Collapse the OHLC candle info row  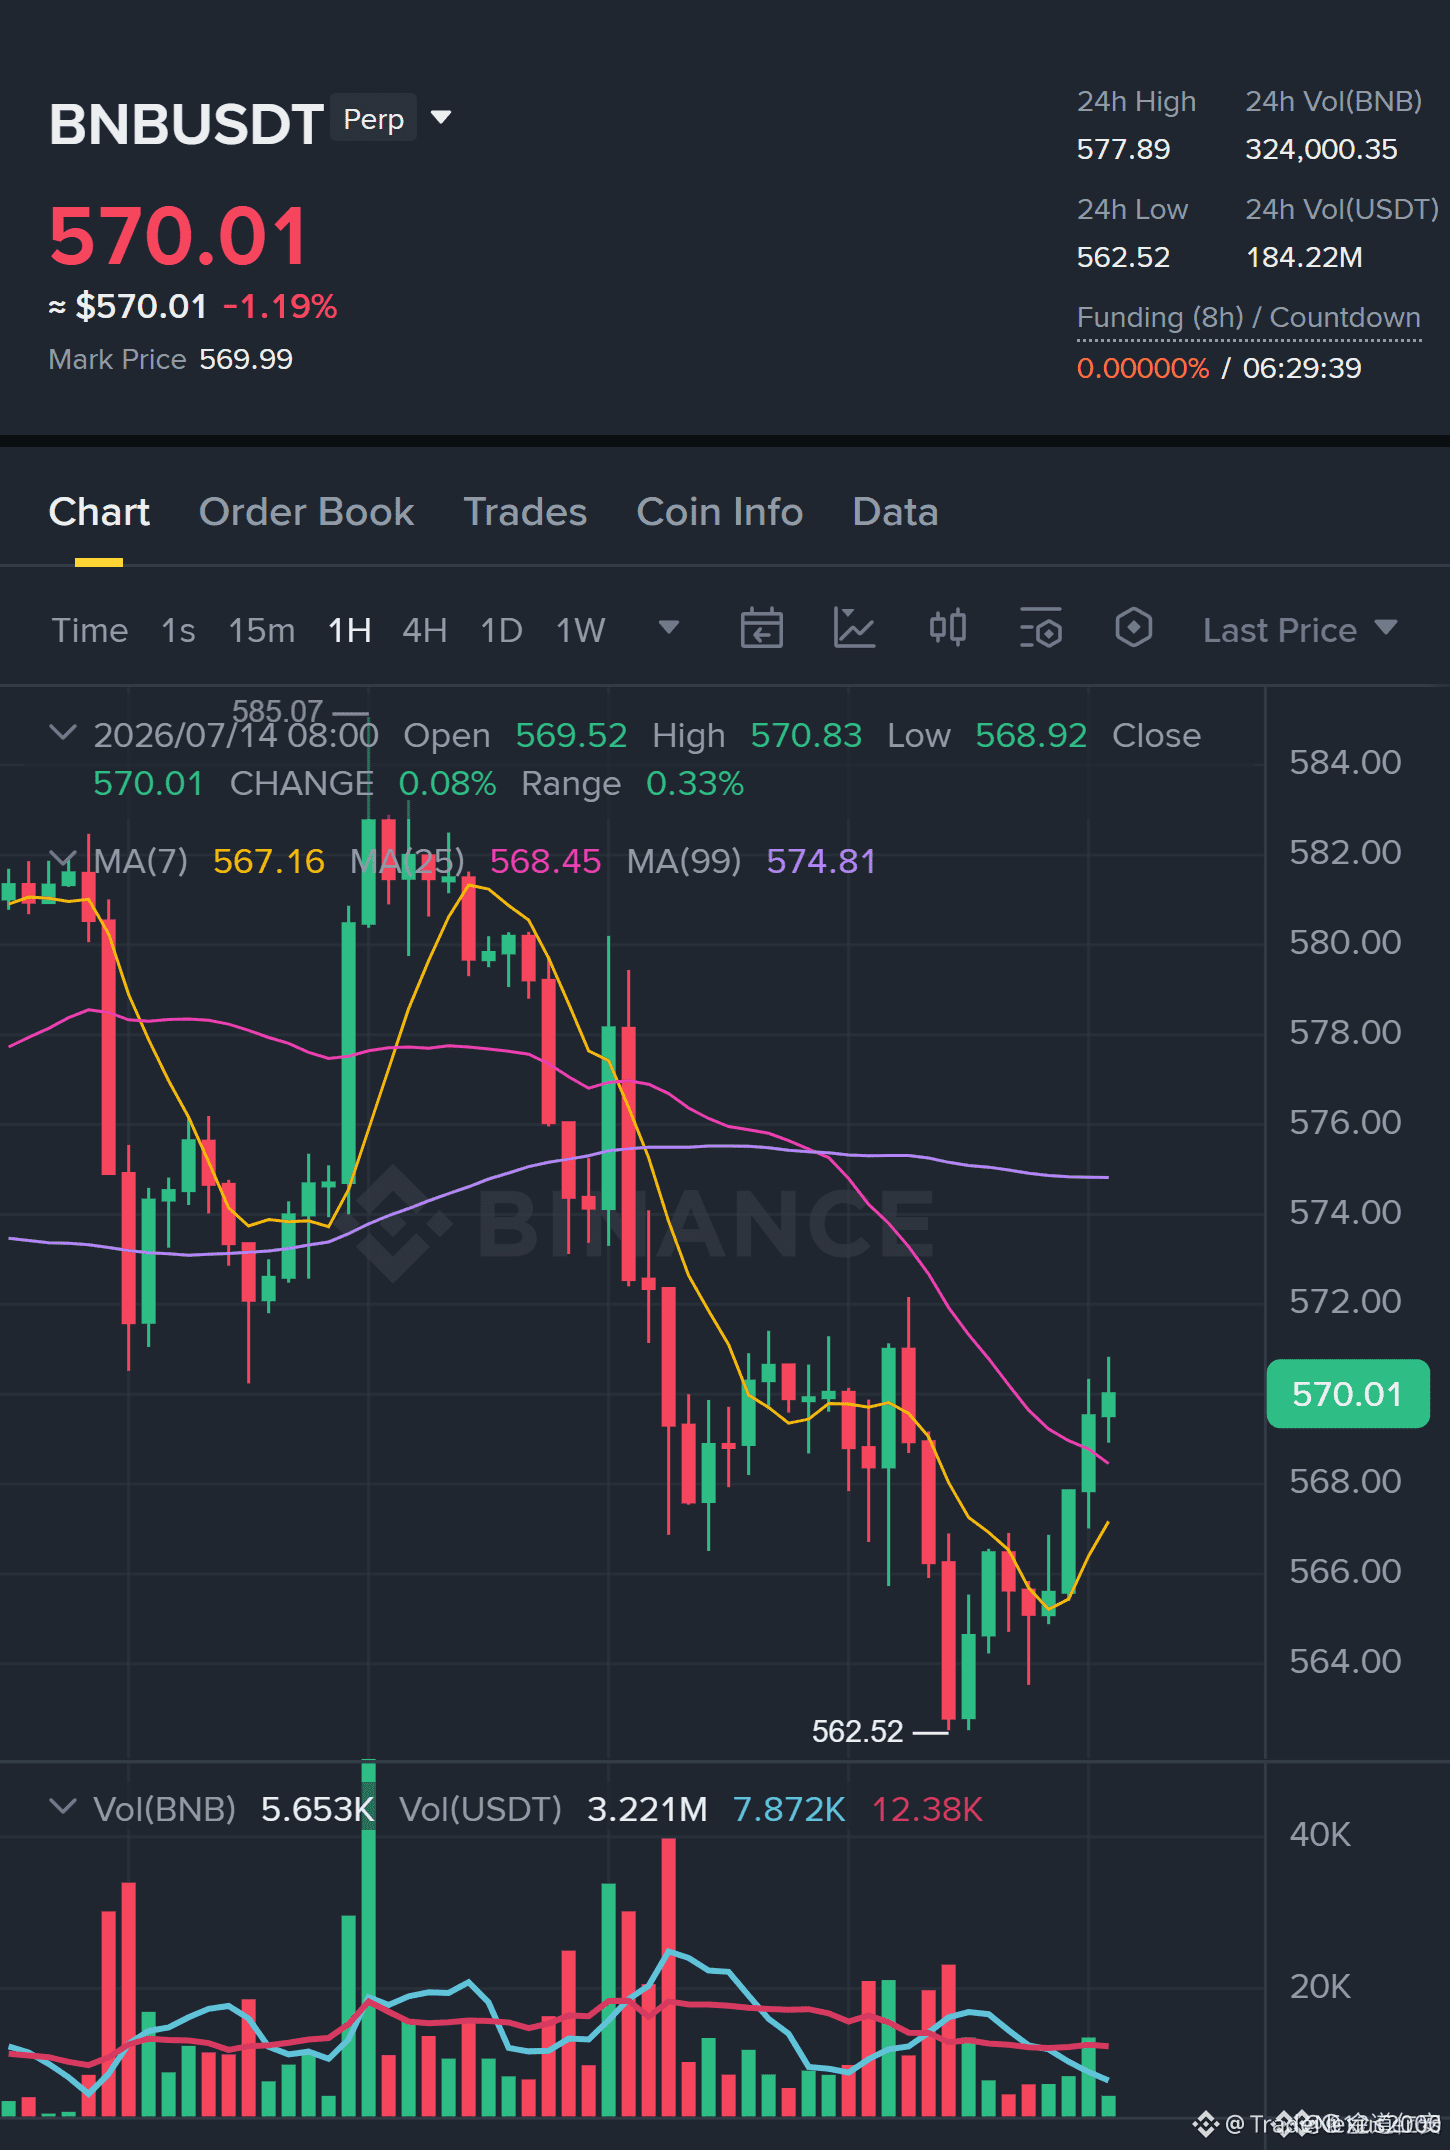coord(62,733)
